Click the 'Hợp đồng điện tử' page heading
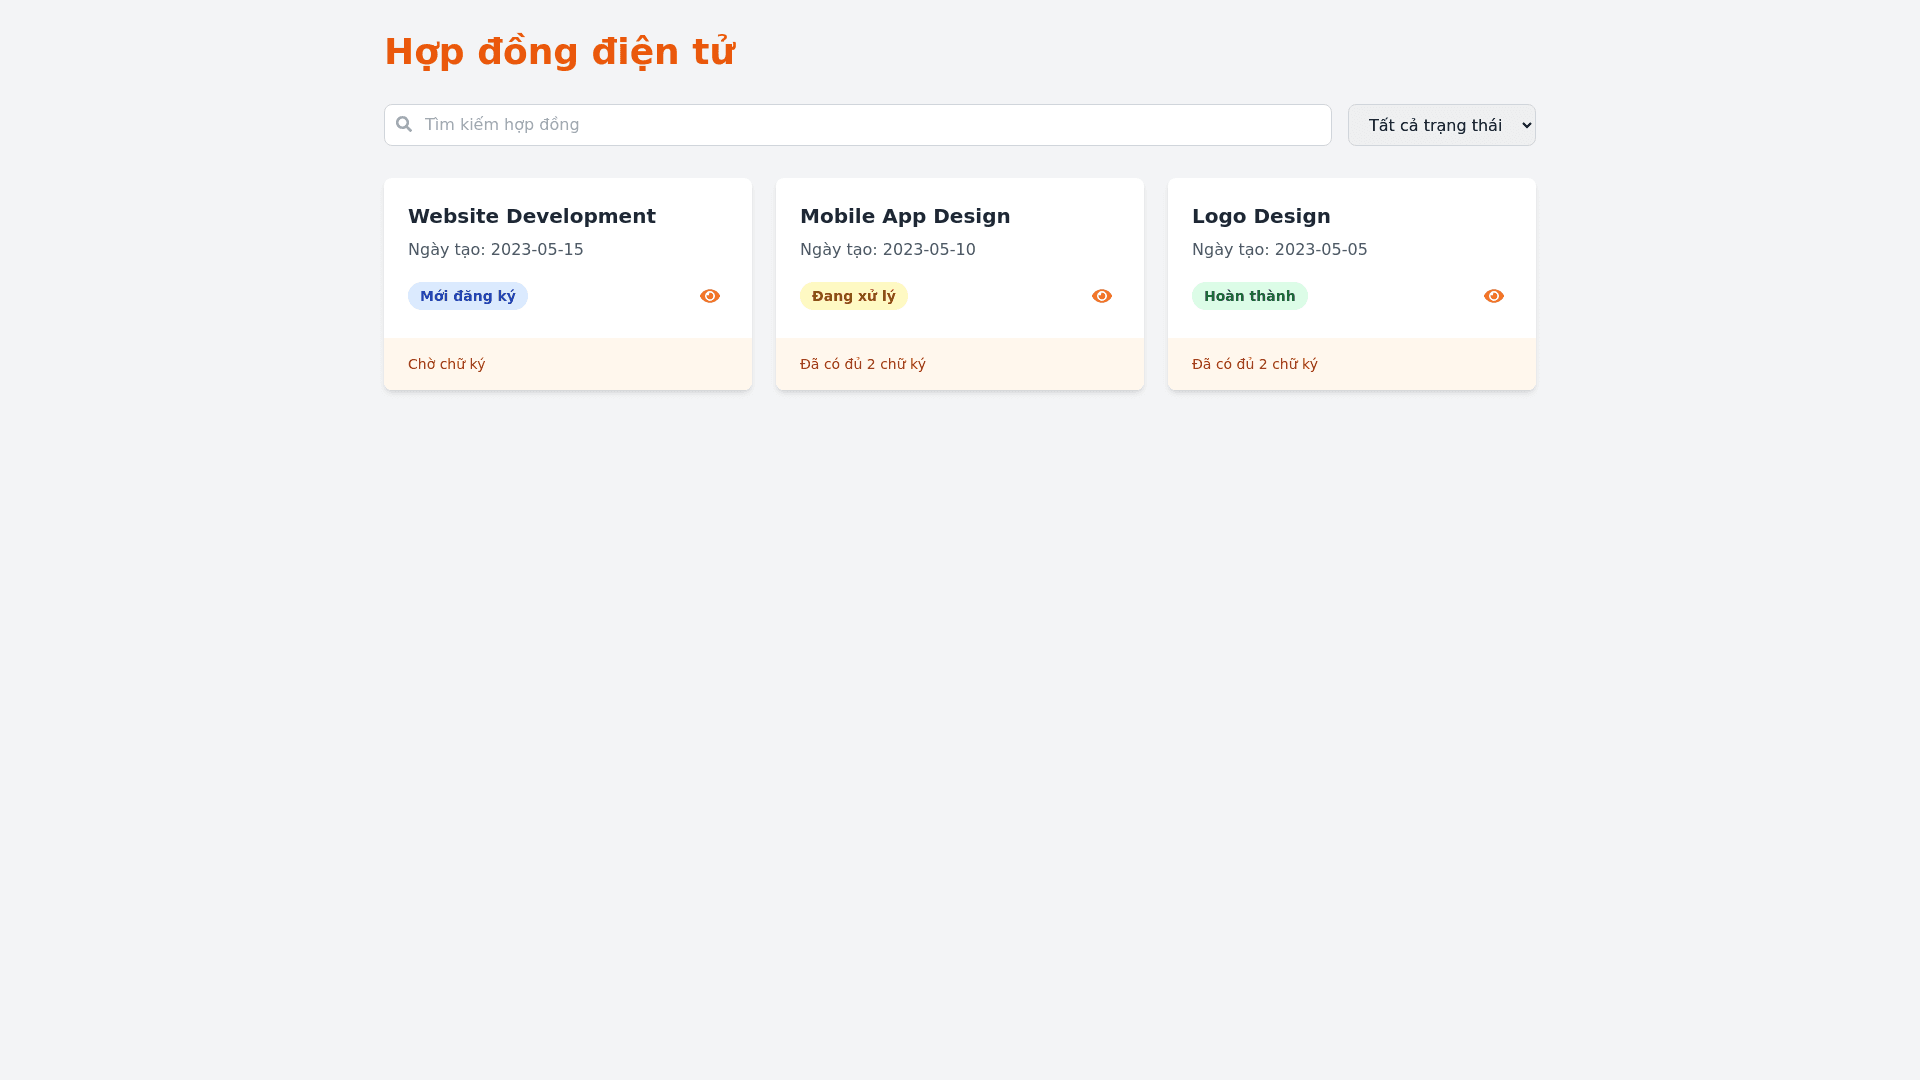This screenshot has height=1080, width=1920. [559, 52]
